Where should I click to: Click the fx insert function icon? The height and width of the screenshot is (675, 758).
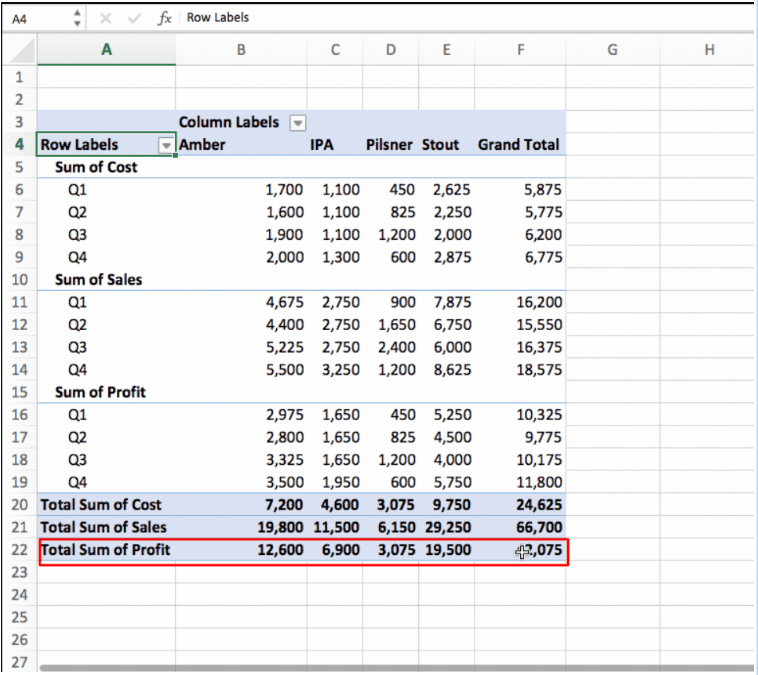[x=164, y=17]
